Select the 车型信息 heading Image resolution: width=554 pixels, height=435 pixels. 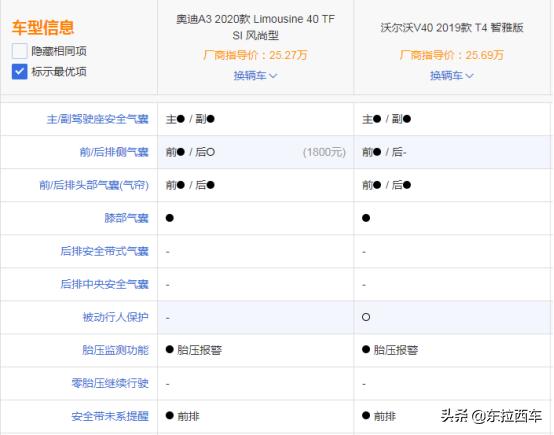coord(43,28)
